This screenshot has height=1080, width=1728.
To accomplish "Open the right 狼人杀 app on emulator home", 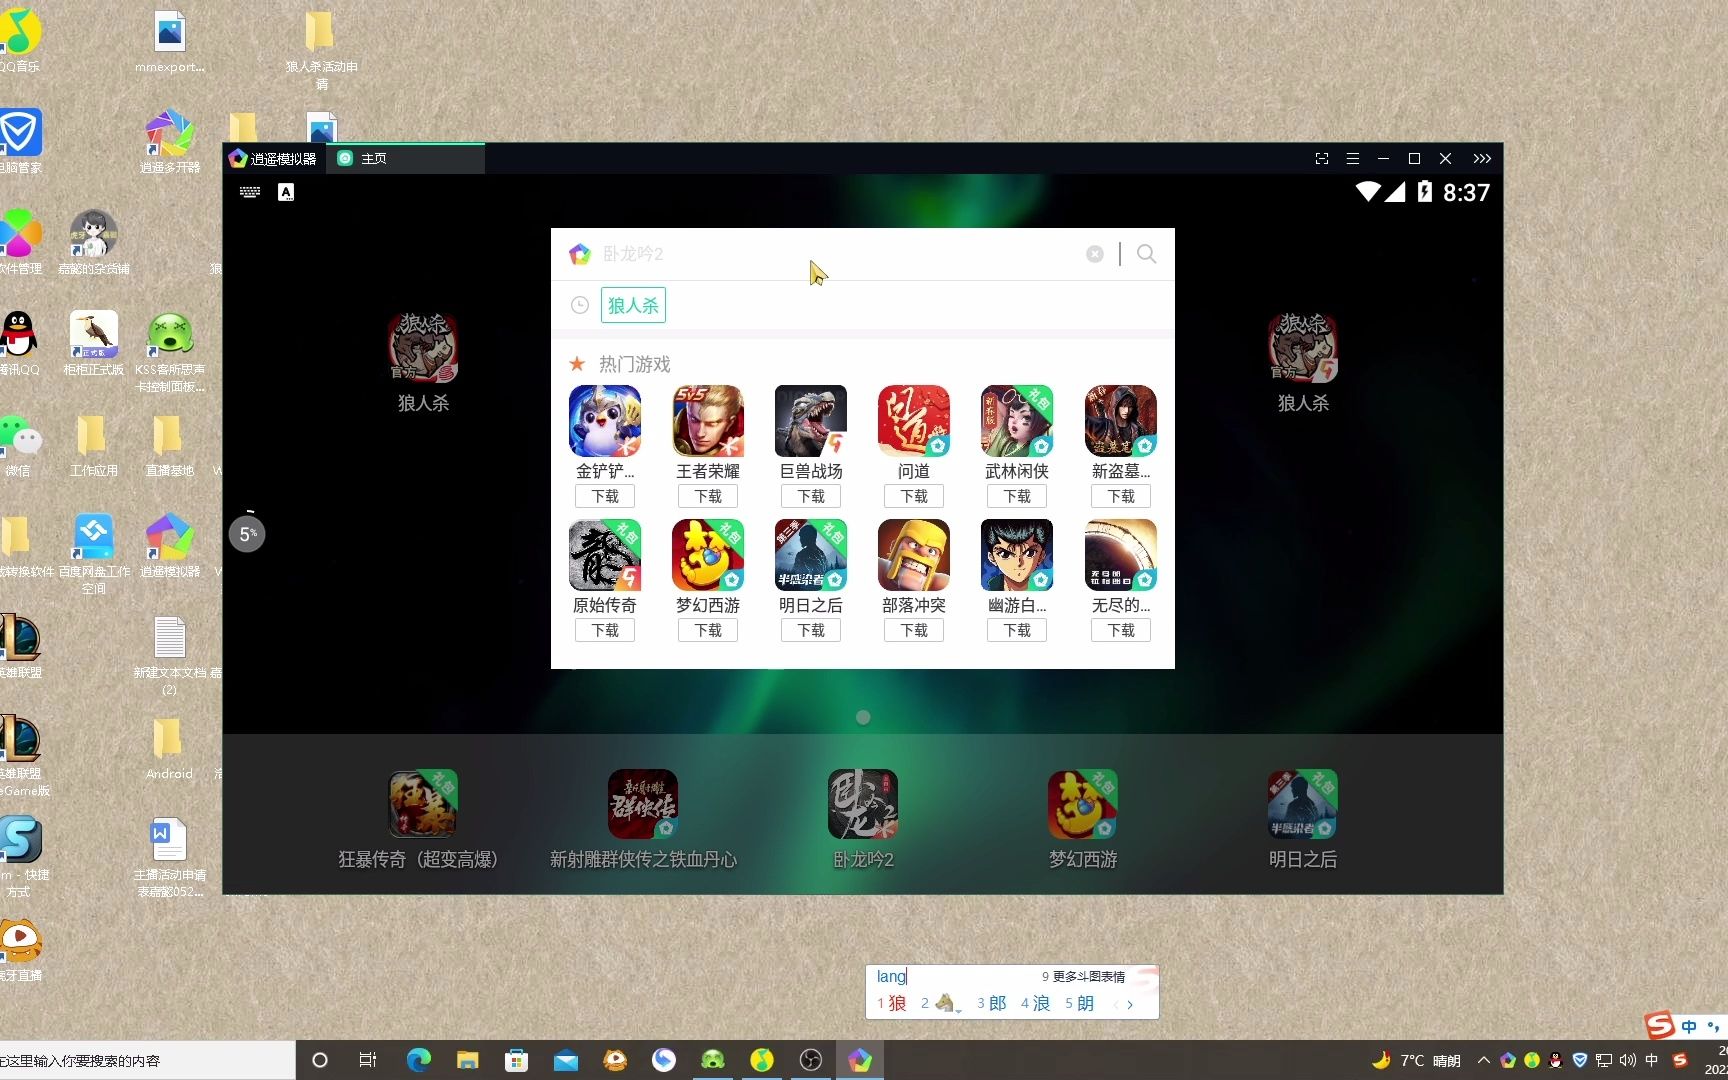I will [x=1303, y=348].
